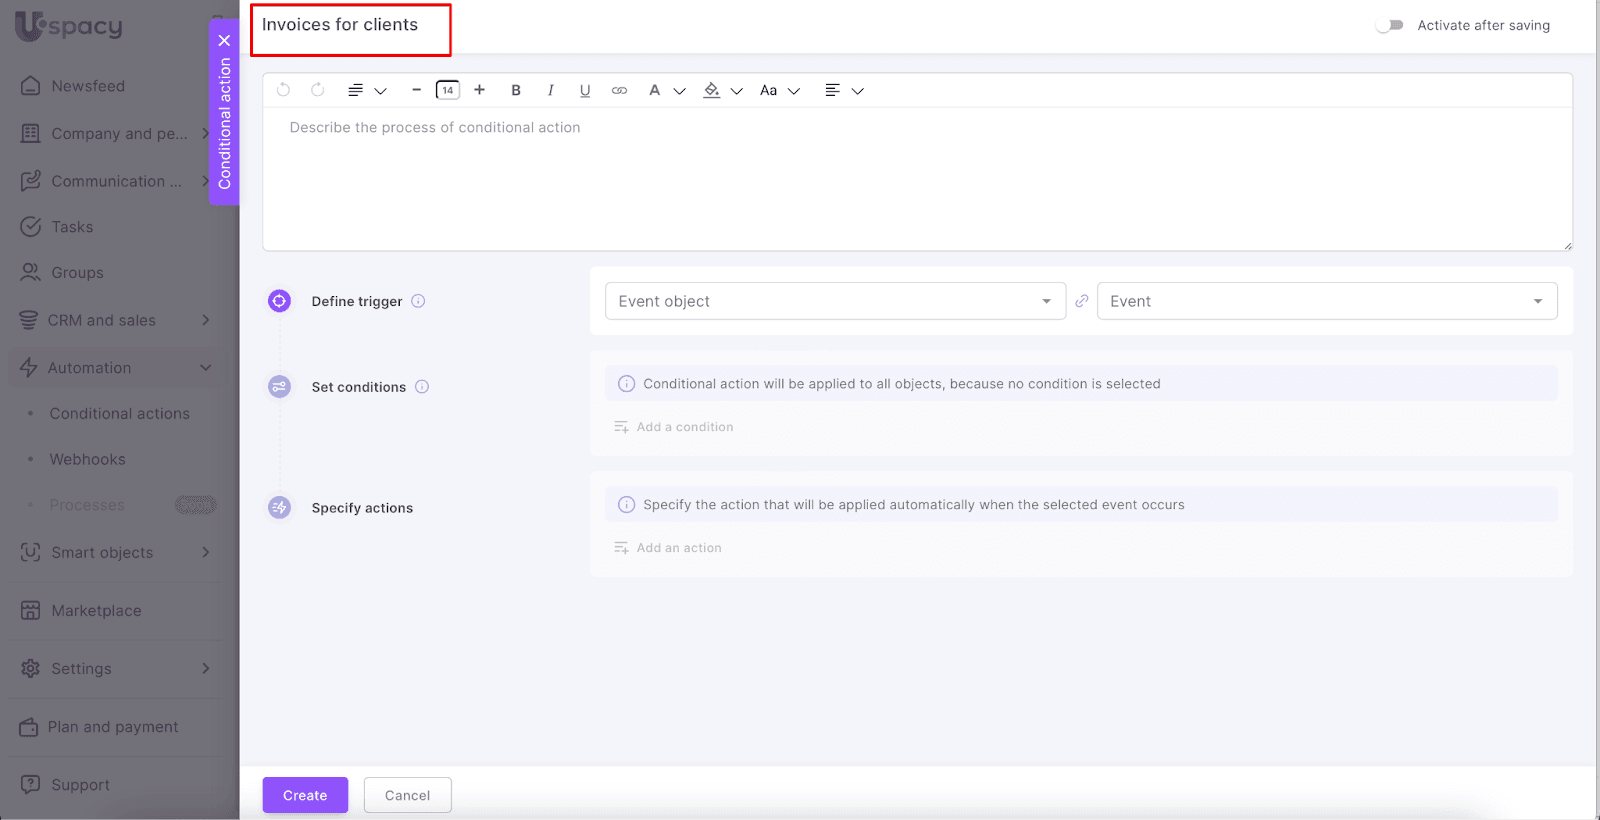Screen dimensions: 1600x820
Task: Click the Bold formatting icon
Action: point(516,90)
